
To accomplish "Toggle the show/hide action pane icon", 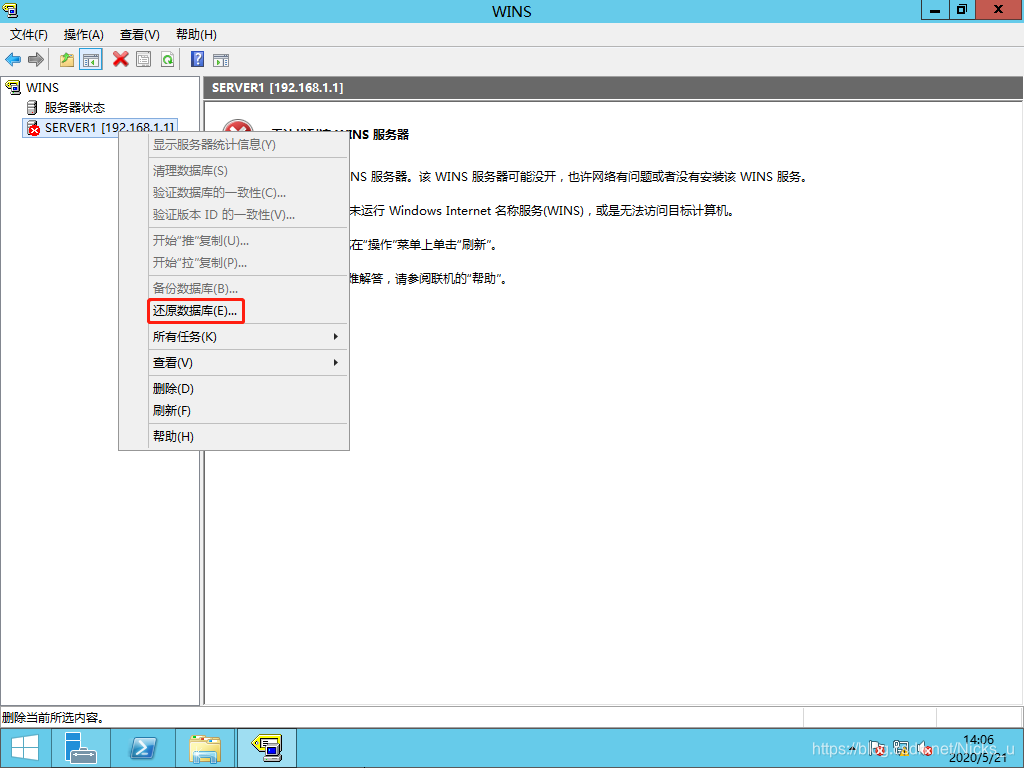I will click(221, 60).
